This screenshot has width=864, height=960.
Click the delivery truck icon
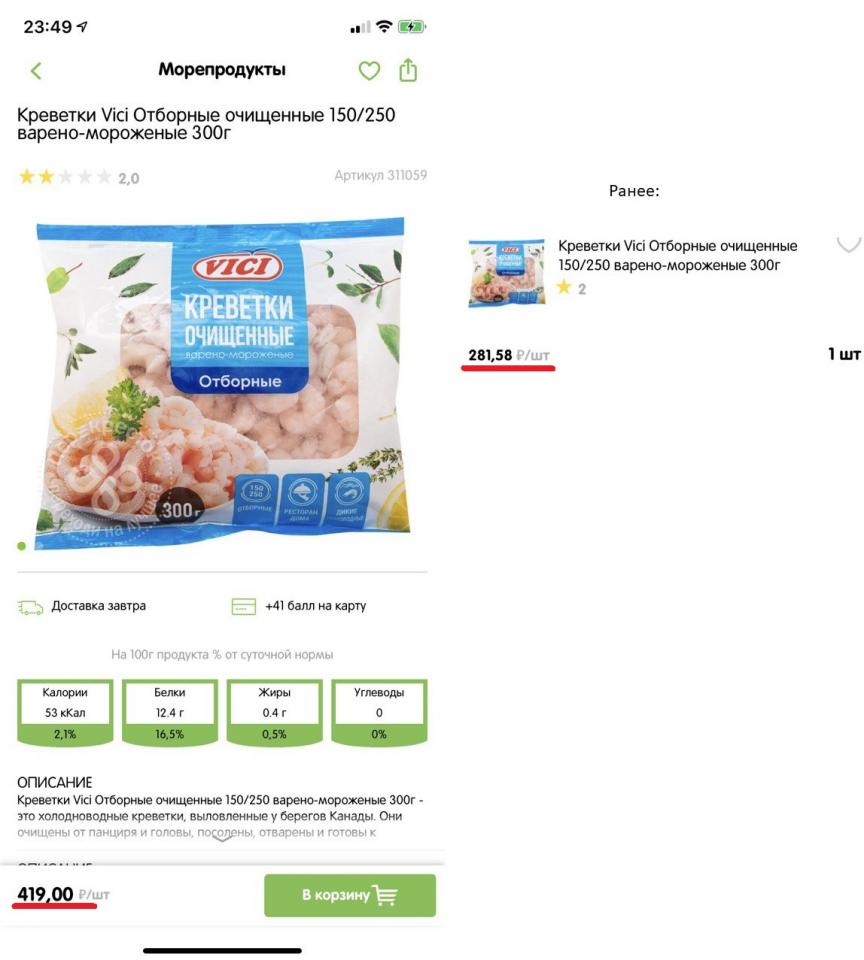(30, 607)
